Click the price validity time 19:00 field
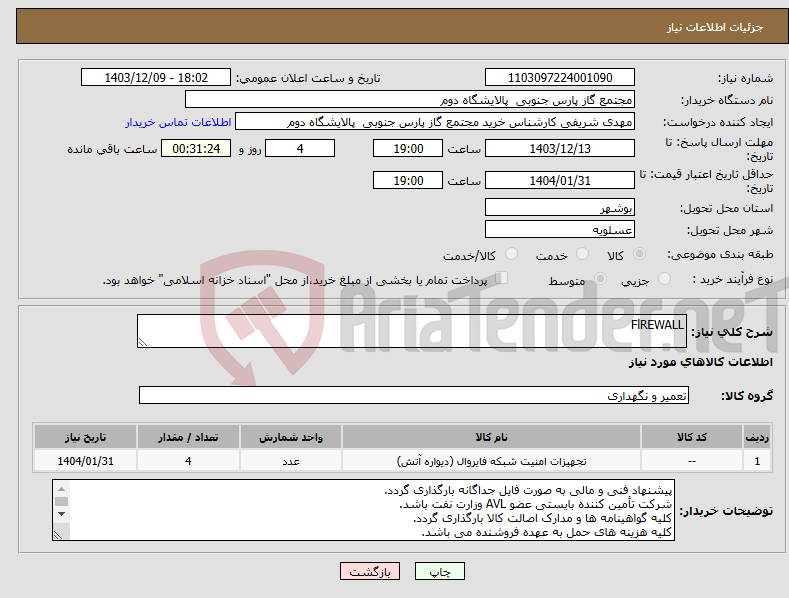This screenshot has width=789, height=598. point(408,180)
